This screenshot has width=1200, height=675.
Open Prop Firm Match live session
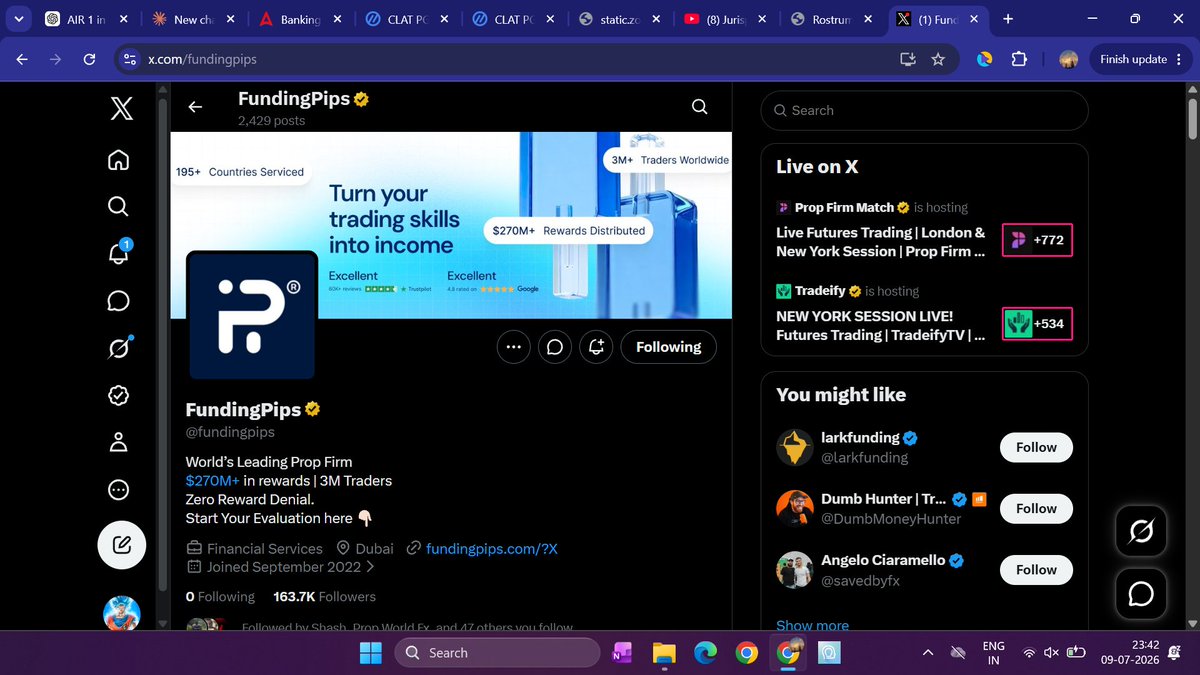pos(880,242)
